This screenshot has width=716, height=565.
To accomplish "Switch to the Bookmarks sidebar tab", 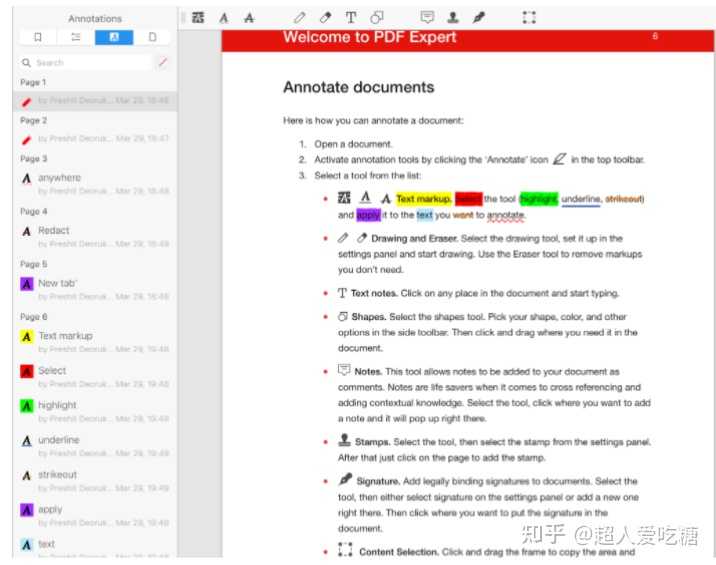I will point(38,37).
